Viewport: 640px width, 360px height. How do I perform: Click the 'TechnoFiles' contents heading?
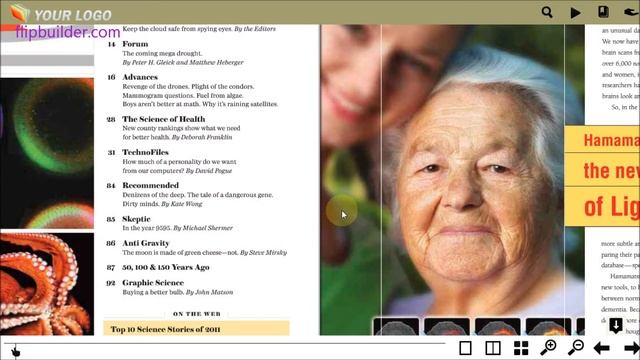pos(145,152)
